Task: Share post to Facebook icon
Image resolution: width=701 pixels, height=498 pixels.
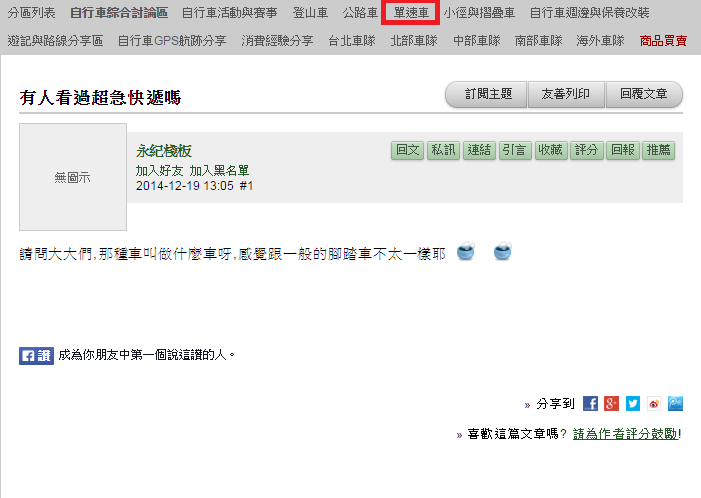Action: [x=590, y=403]
